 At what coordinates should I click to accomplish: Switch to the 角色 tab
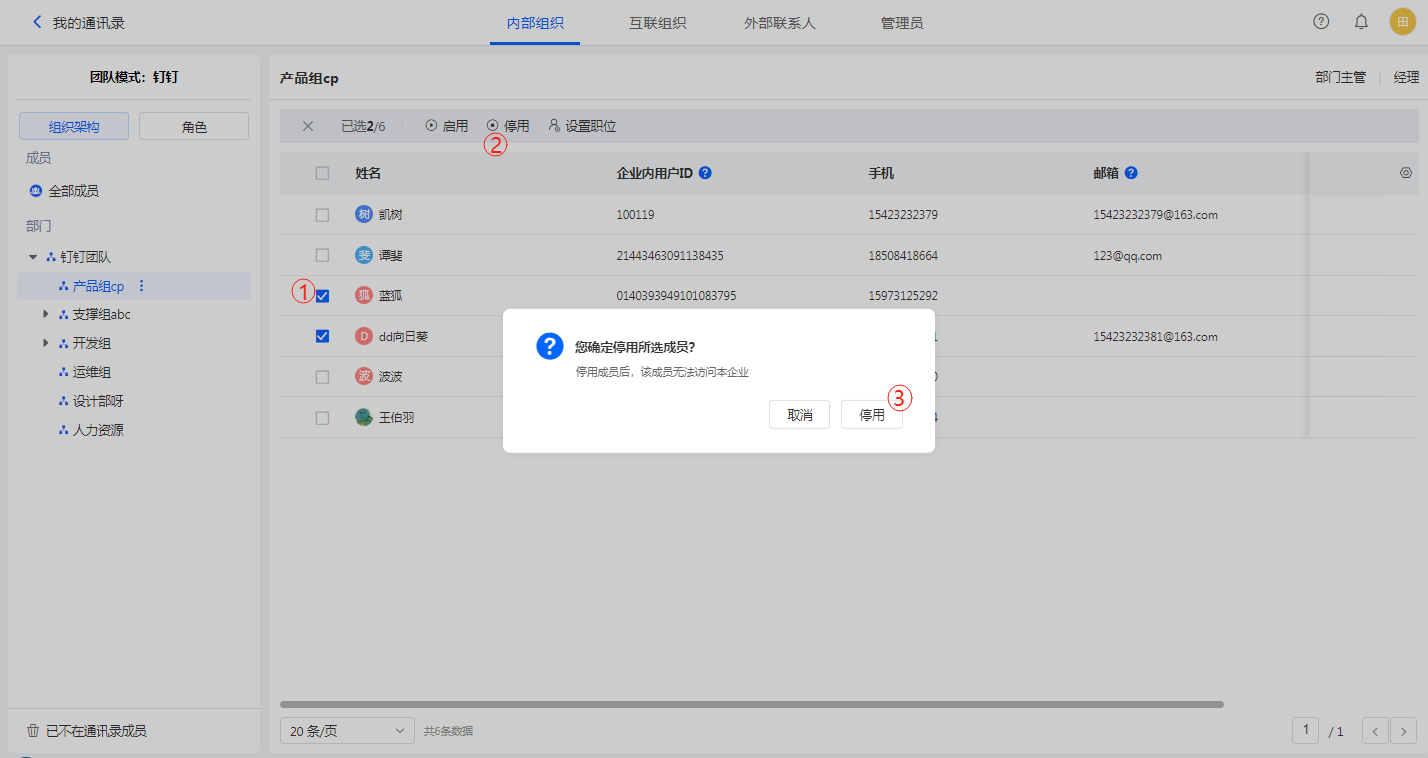coord(194,127)
